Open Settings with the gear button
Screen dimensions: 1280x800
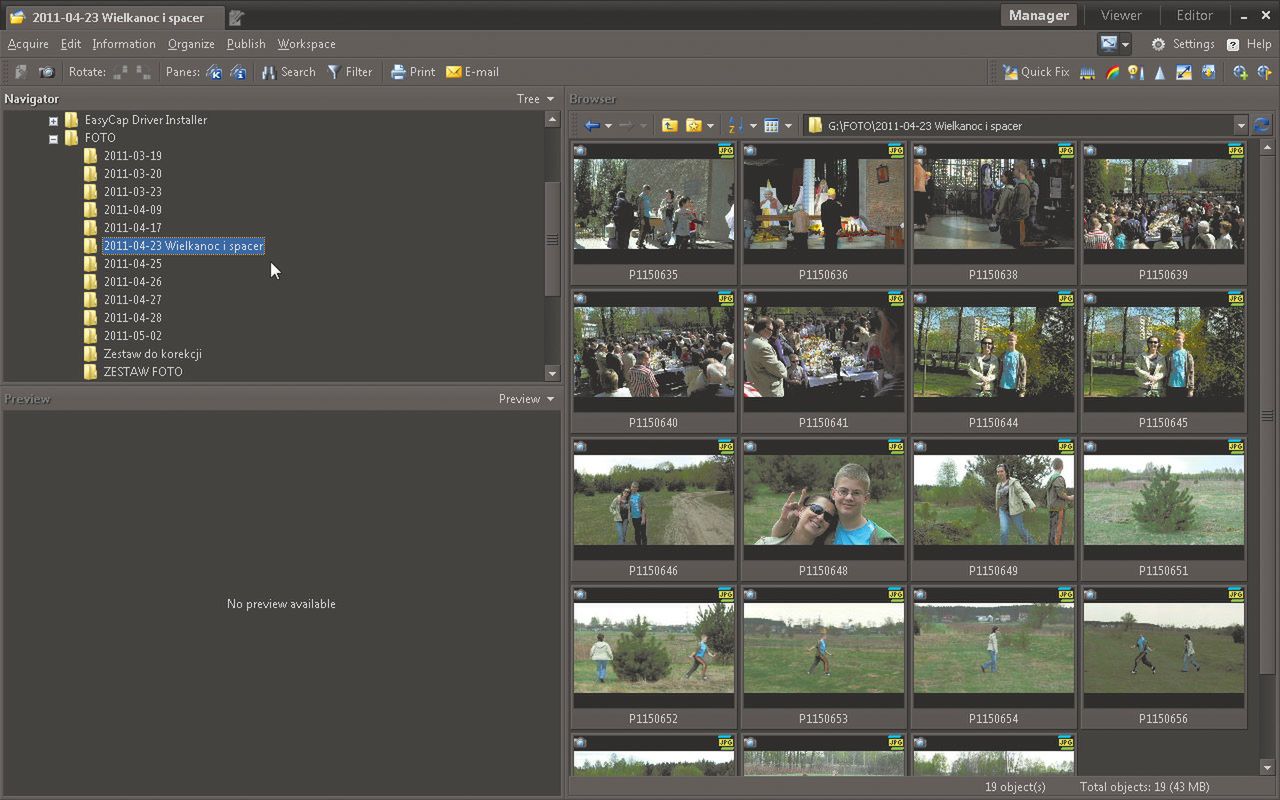1182,44
